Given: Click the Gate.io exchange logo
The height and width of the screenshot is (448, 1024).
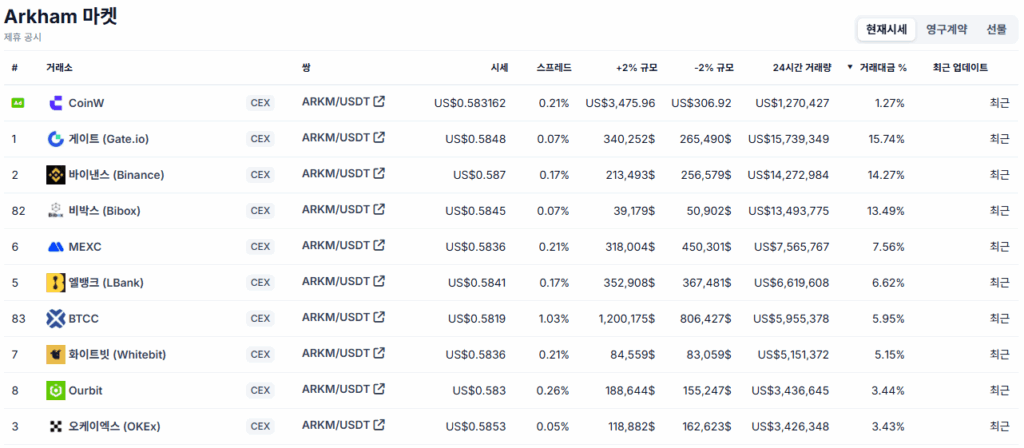Looking at the screenshot, I should tap(56, 139).
